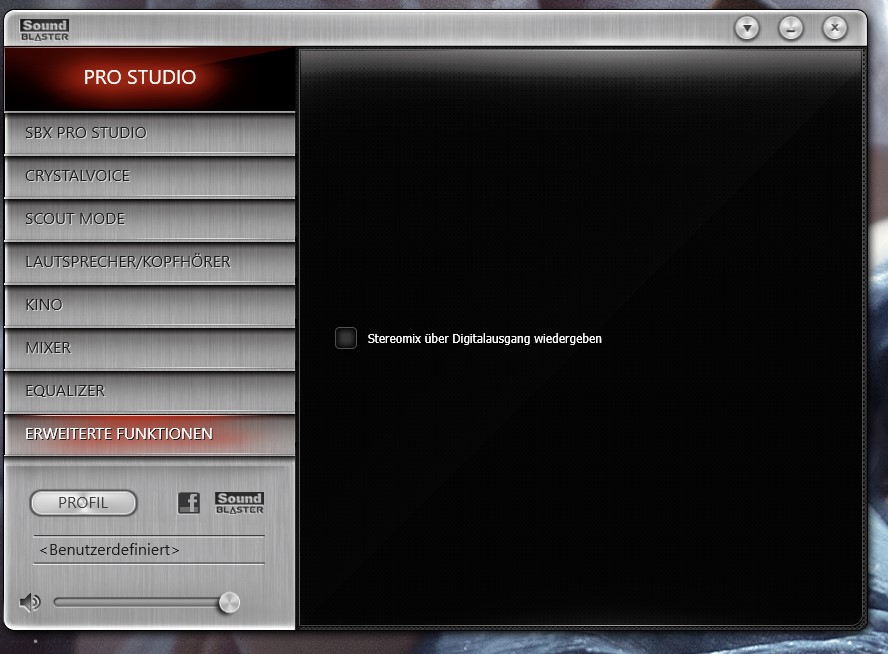Open LAUTSPRECHER/KOPFHÖRER settings
The width and height of the screenshot is (888, 654).
(150, 262)
